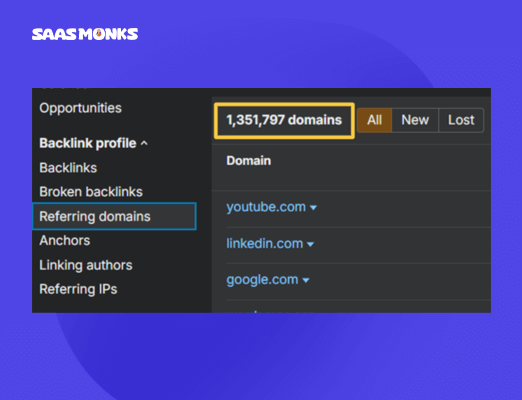Switch to the New filter tab
Image resolution: width=522 pixels, height=400 pixels.
pos(415,120)
